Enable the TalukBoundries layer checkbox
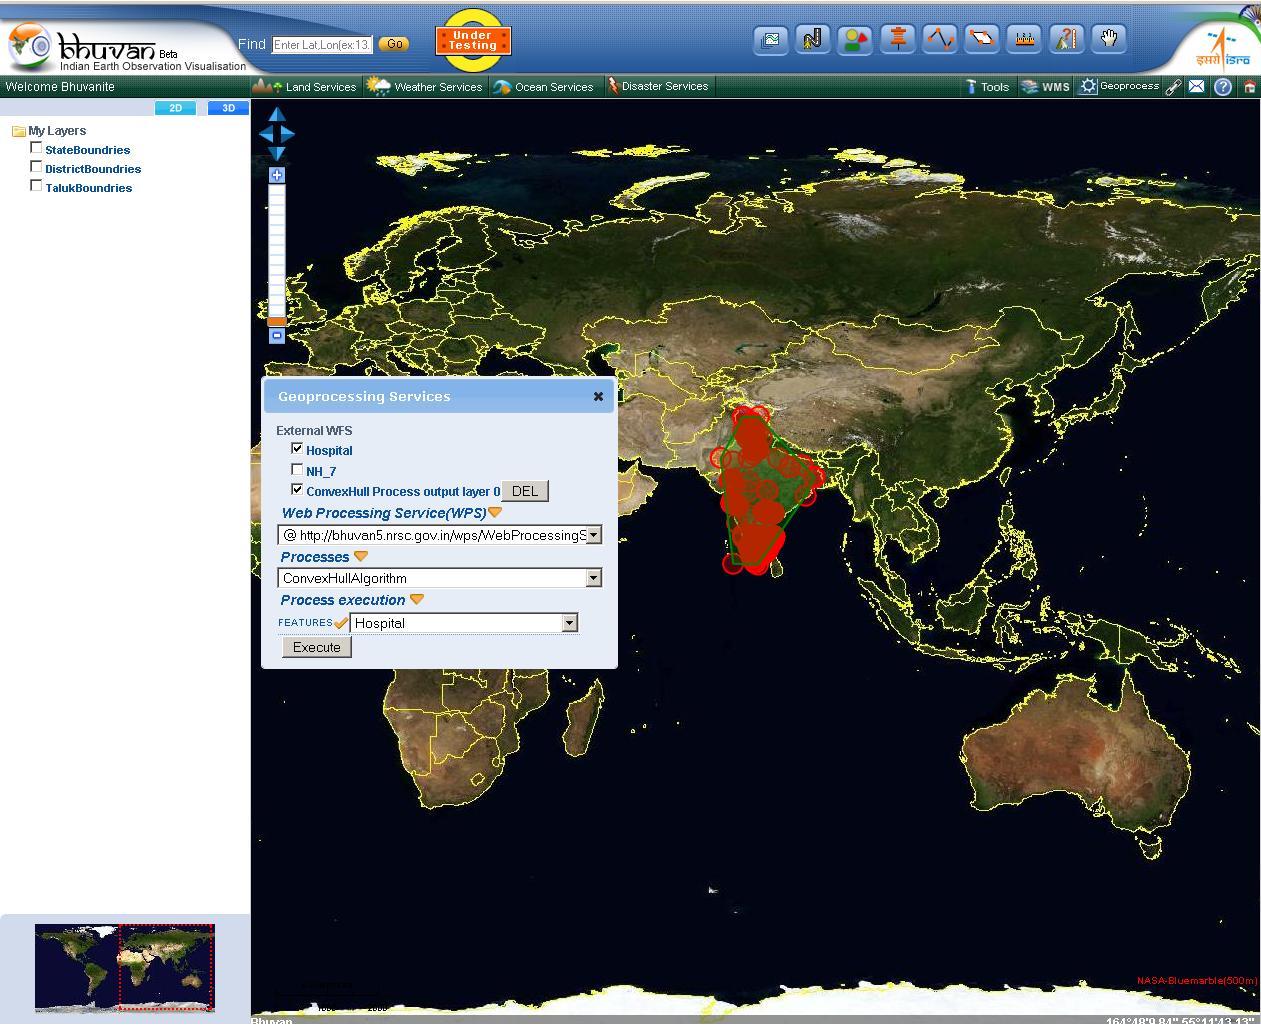The height and width of the screenshot is (1027, 1261). [36, 186]
